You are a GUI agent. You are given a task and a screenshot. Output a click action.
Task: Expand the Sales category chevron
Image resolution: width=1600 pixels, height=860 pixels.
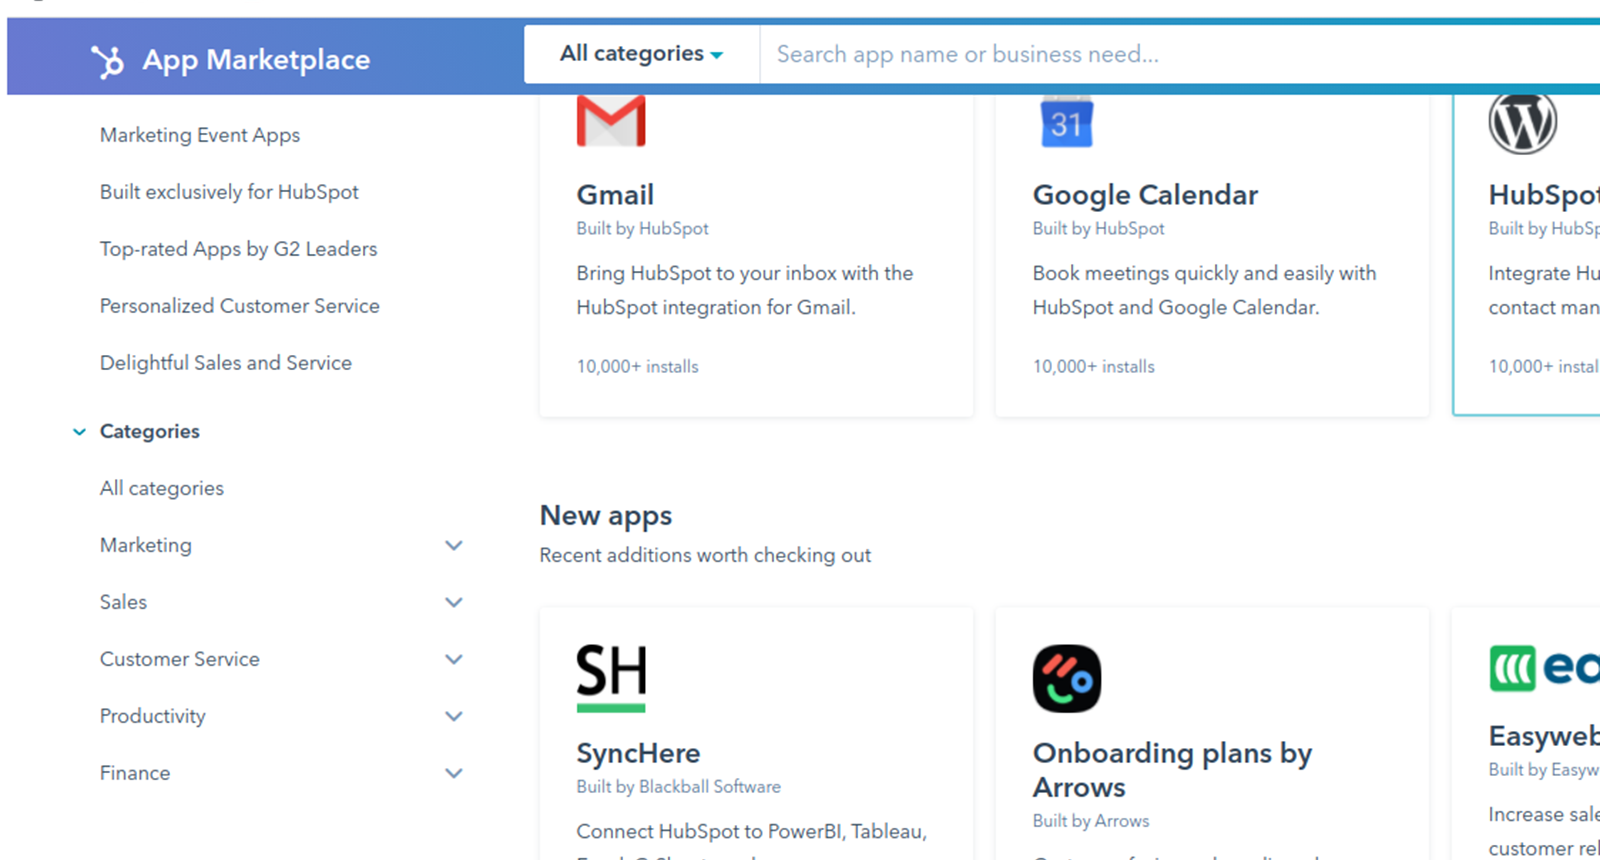click(x=454, y=602)
